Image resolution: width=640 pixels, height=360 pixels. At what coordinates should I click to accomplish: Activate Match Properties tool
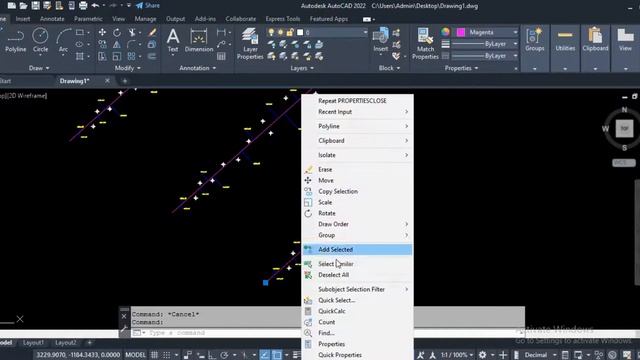click(x=425, y=43)
